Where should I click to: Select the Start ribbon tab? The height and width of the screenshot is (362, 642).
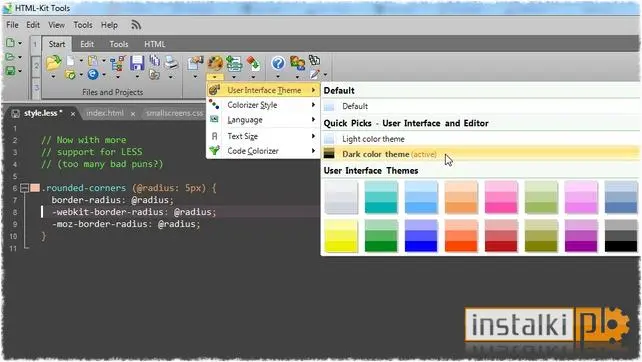click(x=57, y=44)
